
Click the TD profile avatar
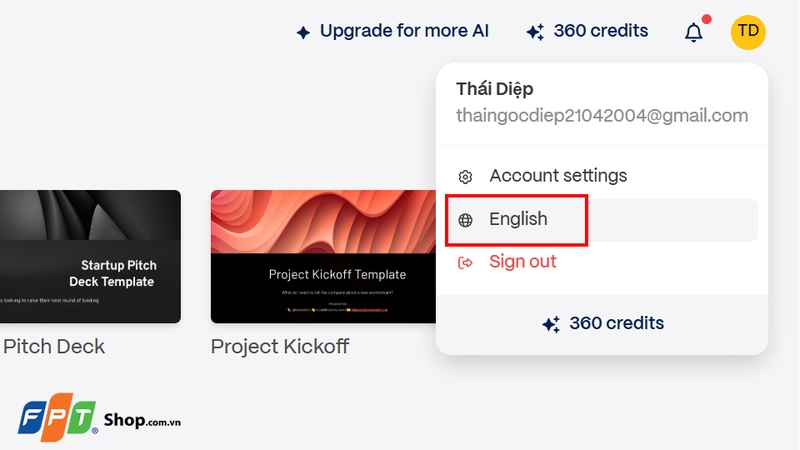748,32
